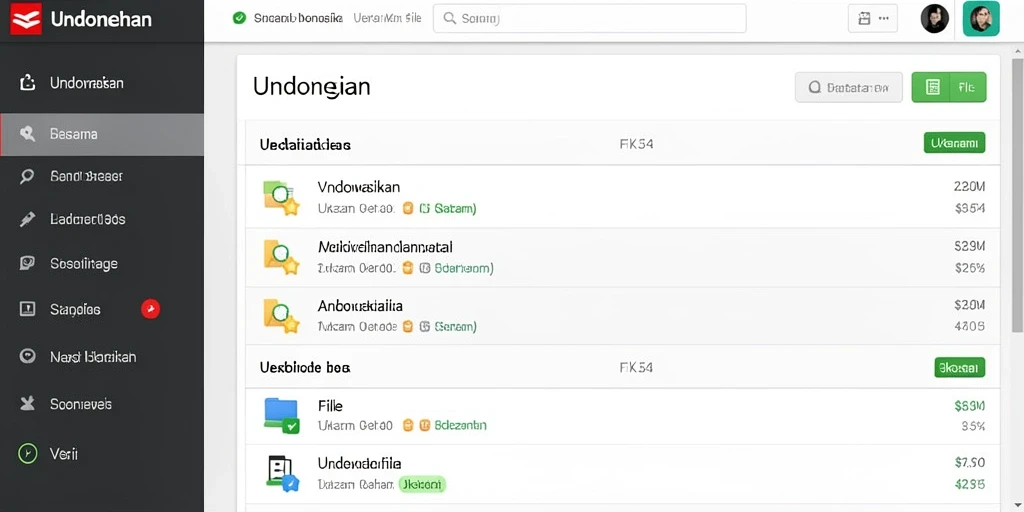Image resolution: width=1024 pixels, height=512 pixels.
Task: Click the Fille row name
Action: click(x=330, y=406)
